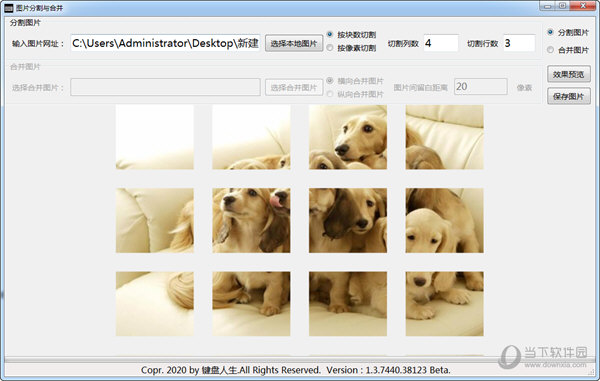
Task: Focus the 切割行数 field showing 3
Action: coord(519,43)
